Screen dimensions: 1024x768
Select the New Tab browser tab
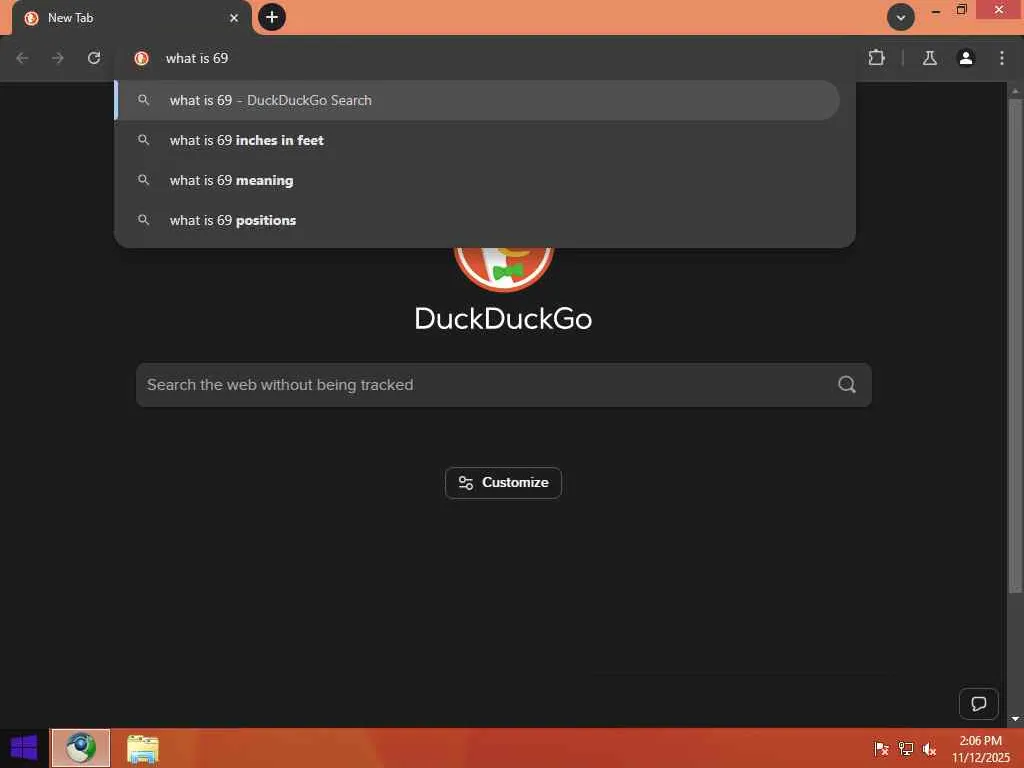pos(131,18)
